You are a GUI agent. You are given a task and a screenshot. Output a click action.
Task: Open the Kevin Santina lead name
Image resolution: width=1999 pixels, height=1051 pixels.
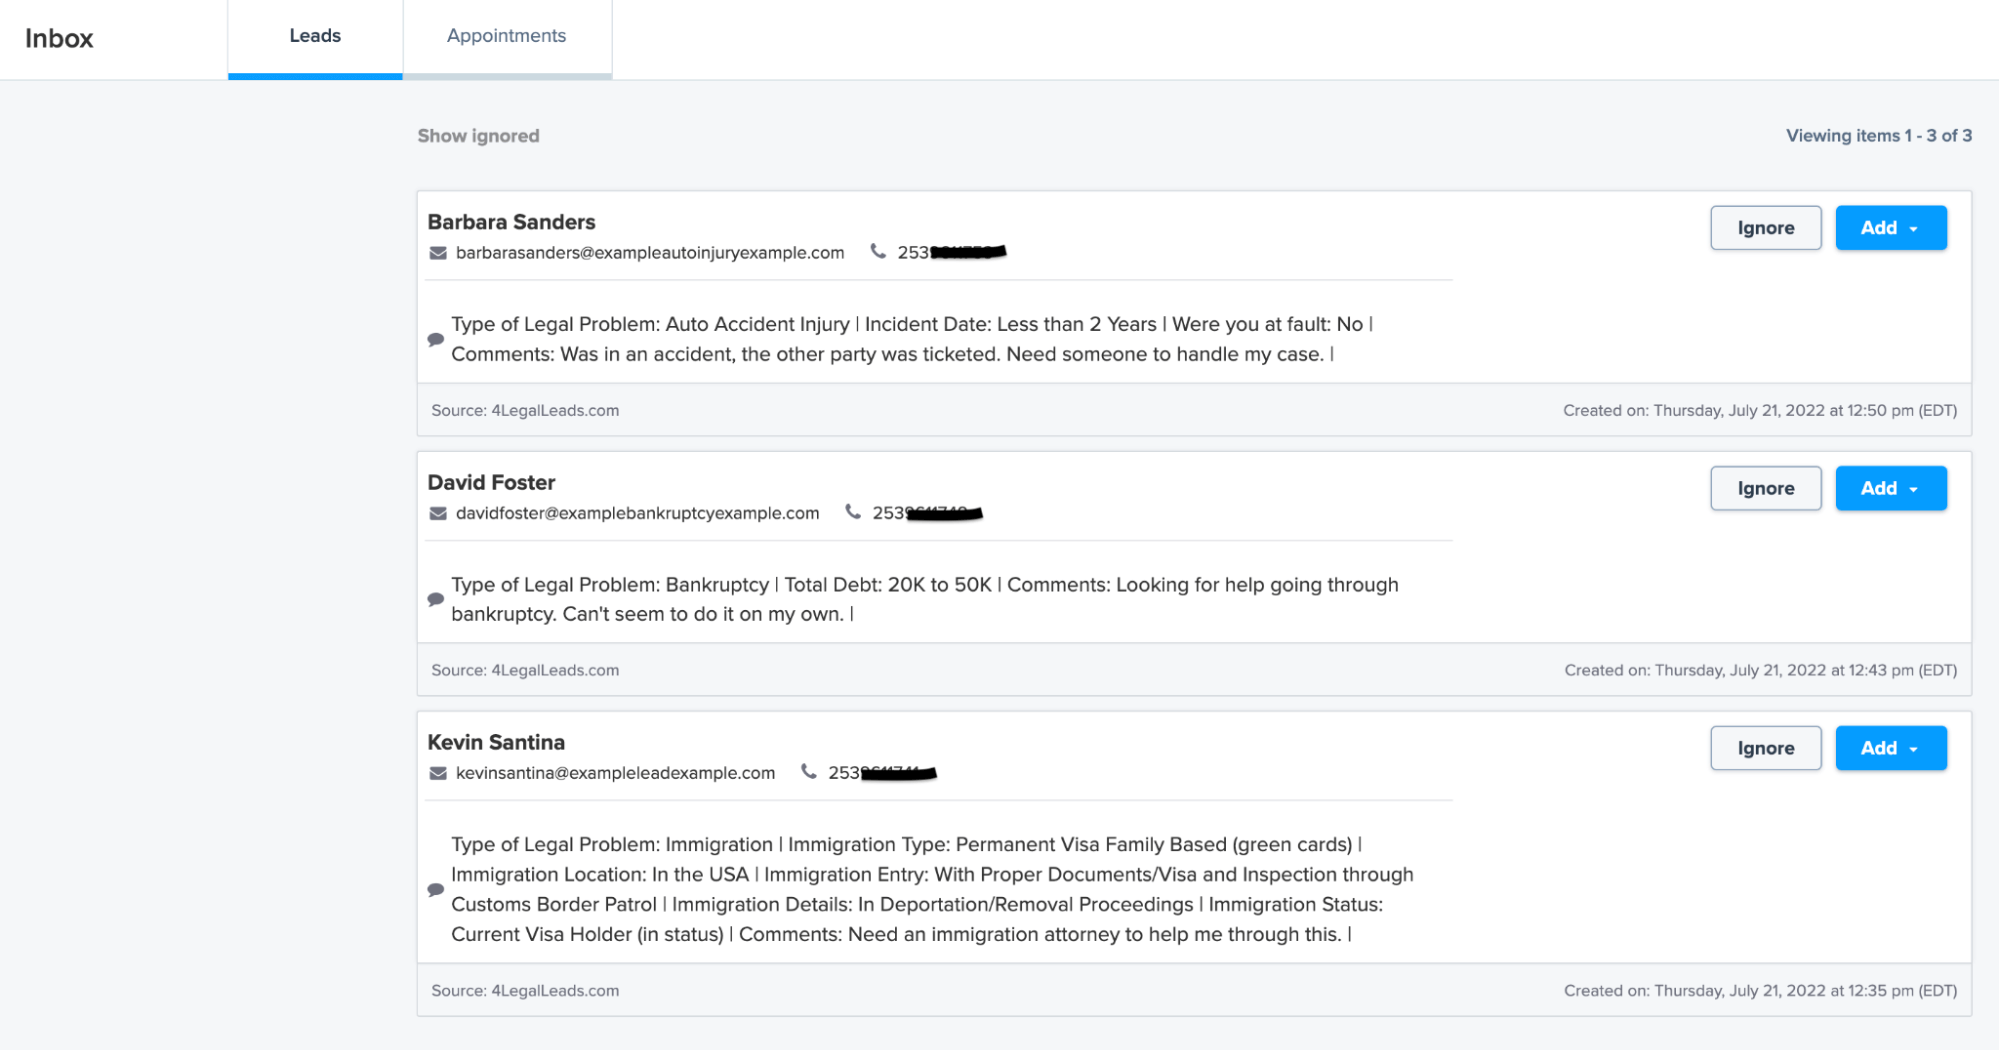(496, 742)
